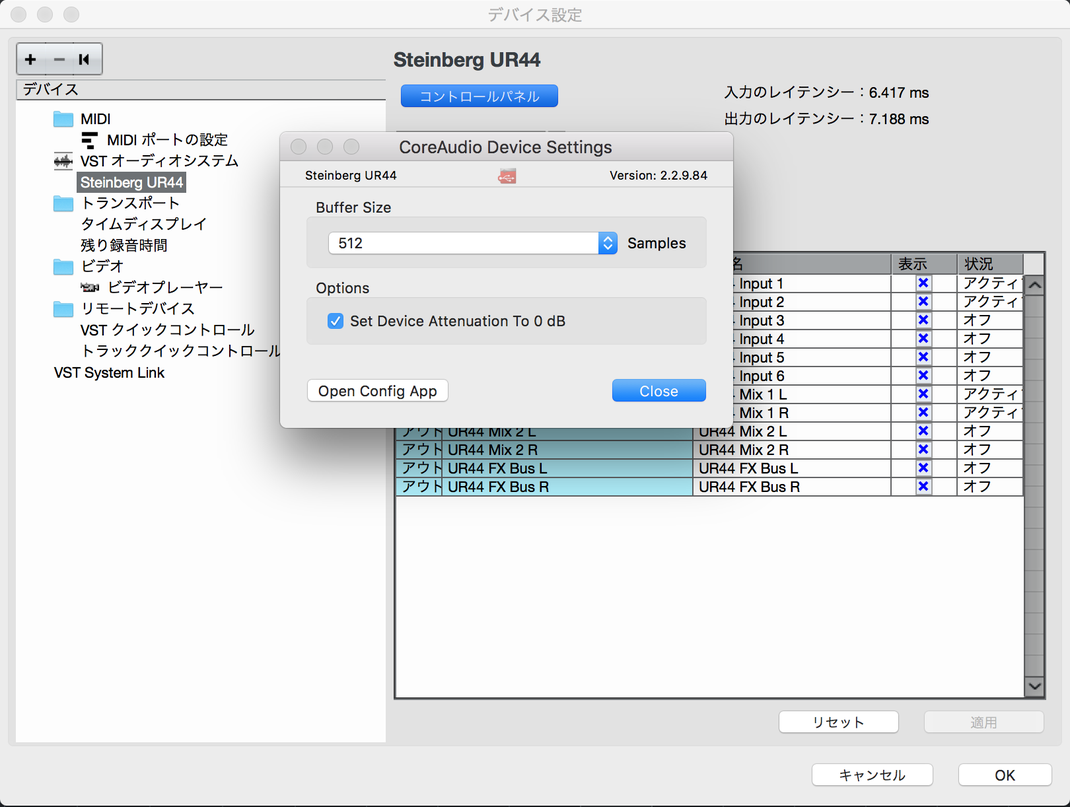1070x807 pixels.
Task: Select VST クイックコントロール tree item
Action: click(x=167, y=330)
